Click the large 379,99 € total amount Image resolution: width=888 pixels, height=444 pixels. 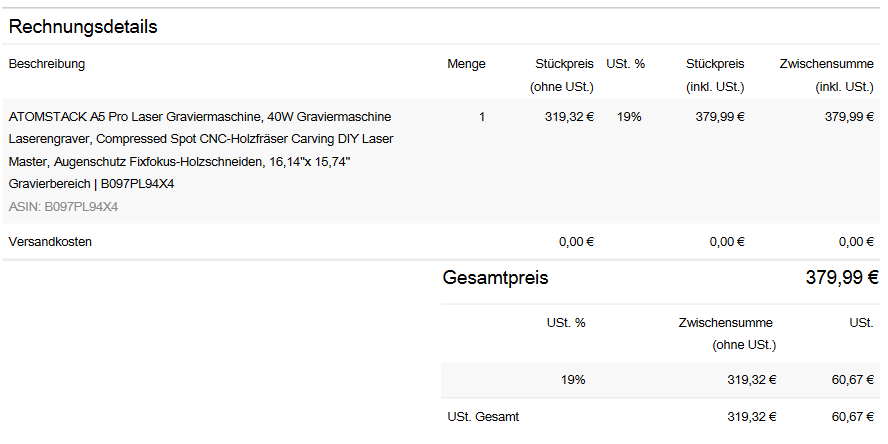pos(841,278)
